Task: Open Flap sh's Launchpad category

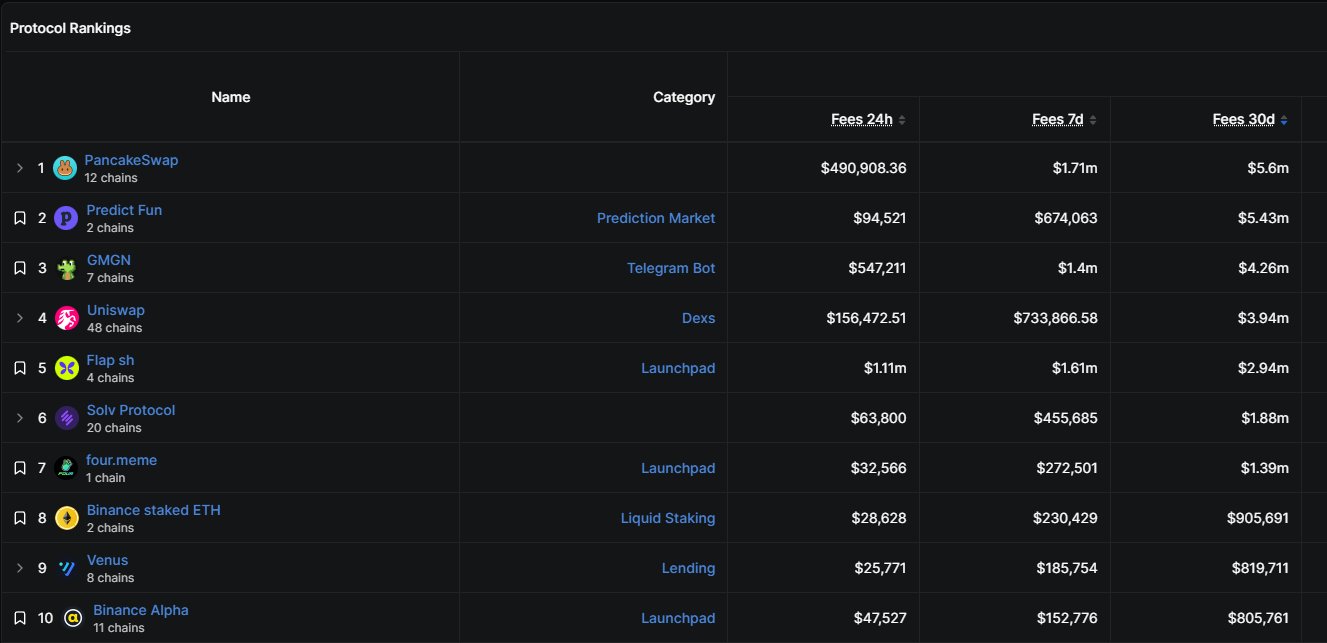Action: (x=678, y=368)
